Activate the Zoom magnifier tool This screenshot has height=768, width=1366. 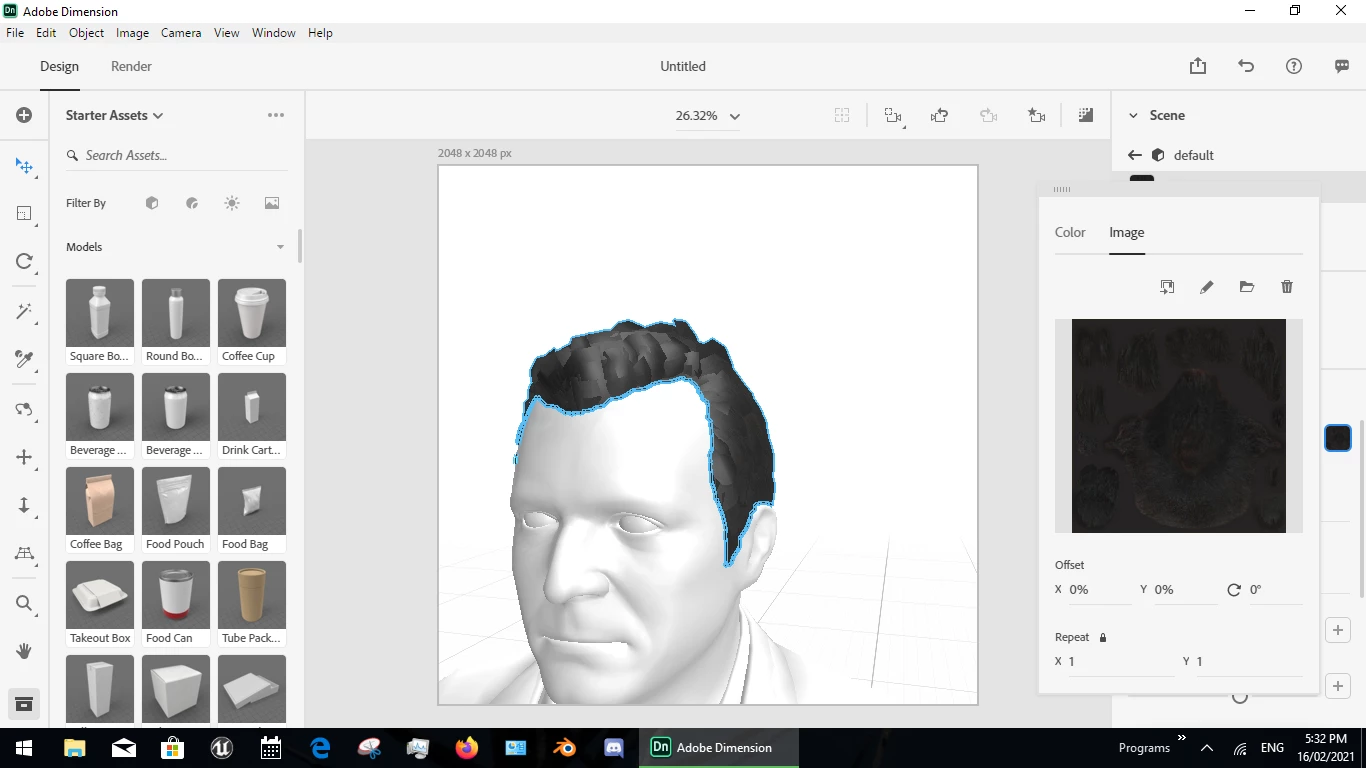(x=24, y=603)
